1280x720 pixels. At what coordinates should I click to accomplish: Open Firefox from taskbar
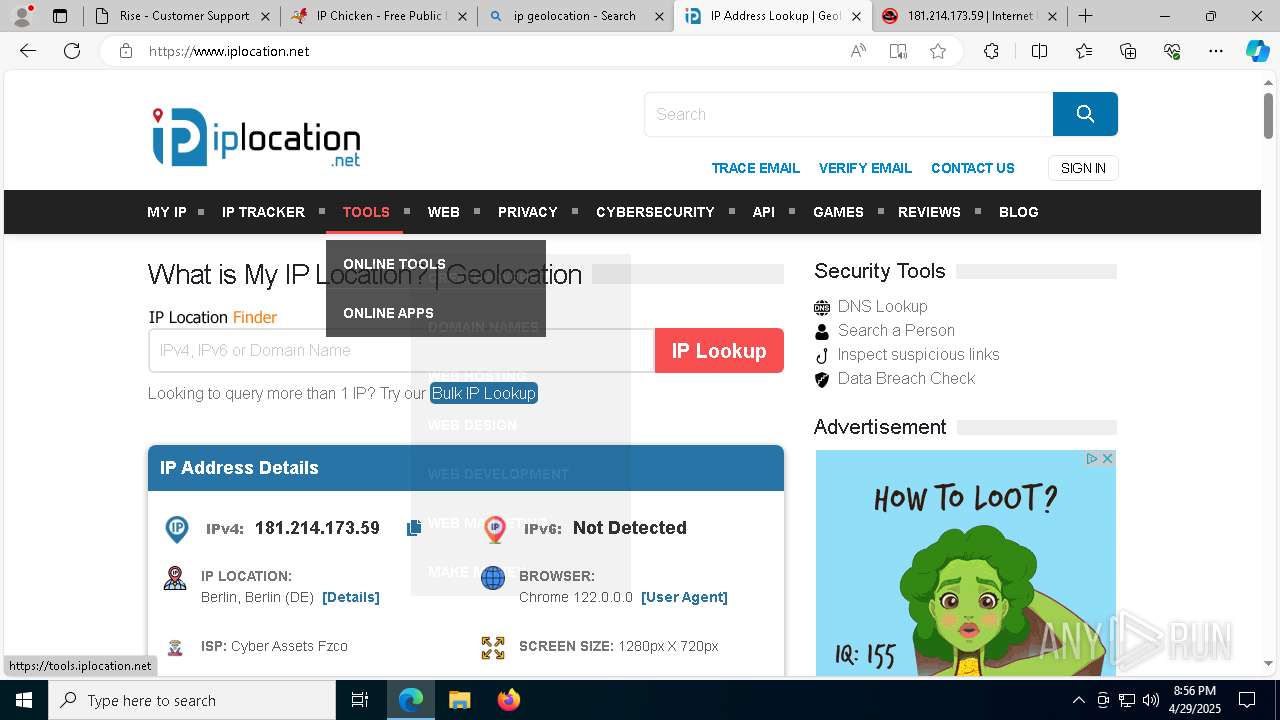pyautogui.click(x=509, y=700)
